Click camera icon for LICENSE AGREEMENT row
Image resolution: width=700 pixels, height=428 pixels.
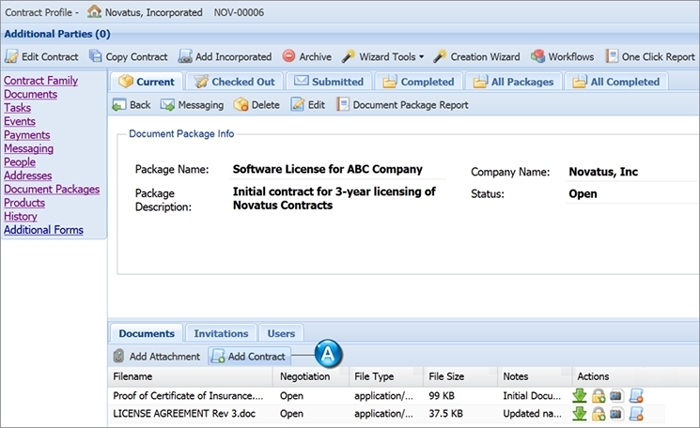[617, 414]
